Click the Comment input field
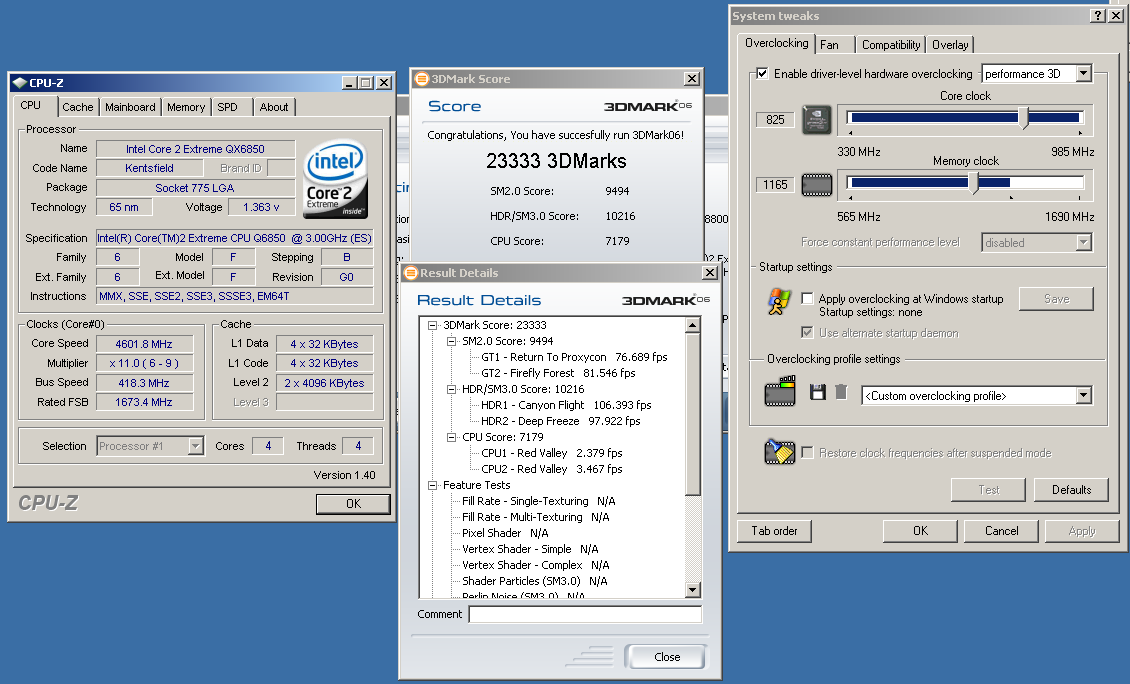 pyautogui.click(x=585, y=614)
